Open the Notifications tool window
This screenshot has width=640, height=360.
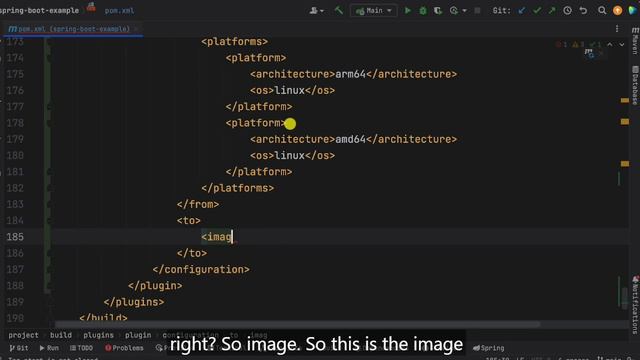tap(635, 305)
